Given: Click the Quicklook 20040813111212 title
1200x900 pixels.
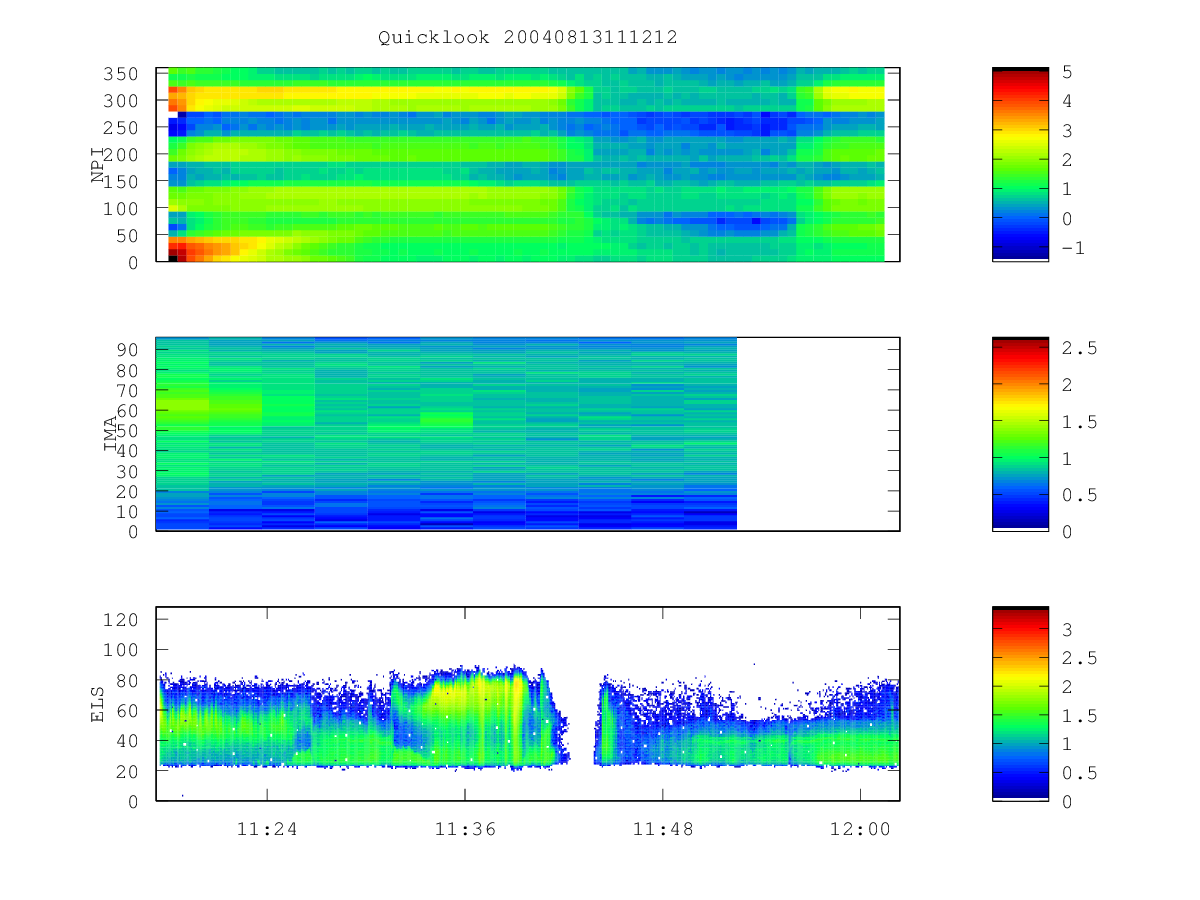Looking at the screenshot, I should coord(528,38).
